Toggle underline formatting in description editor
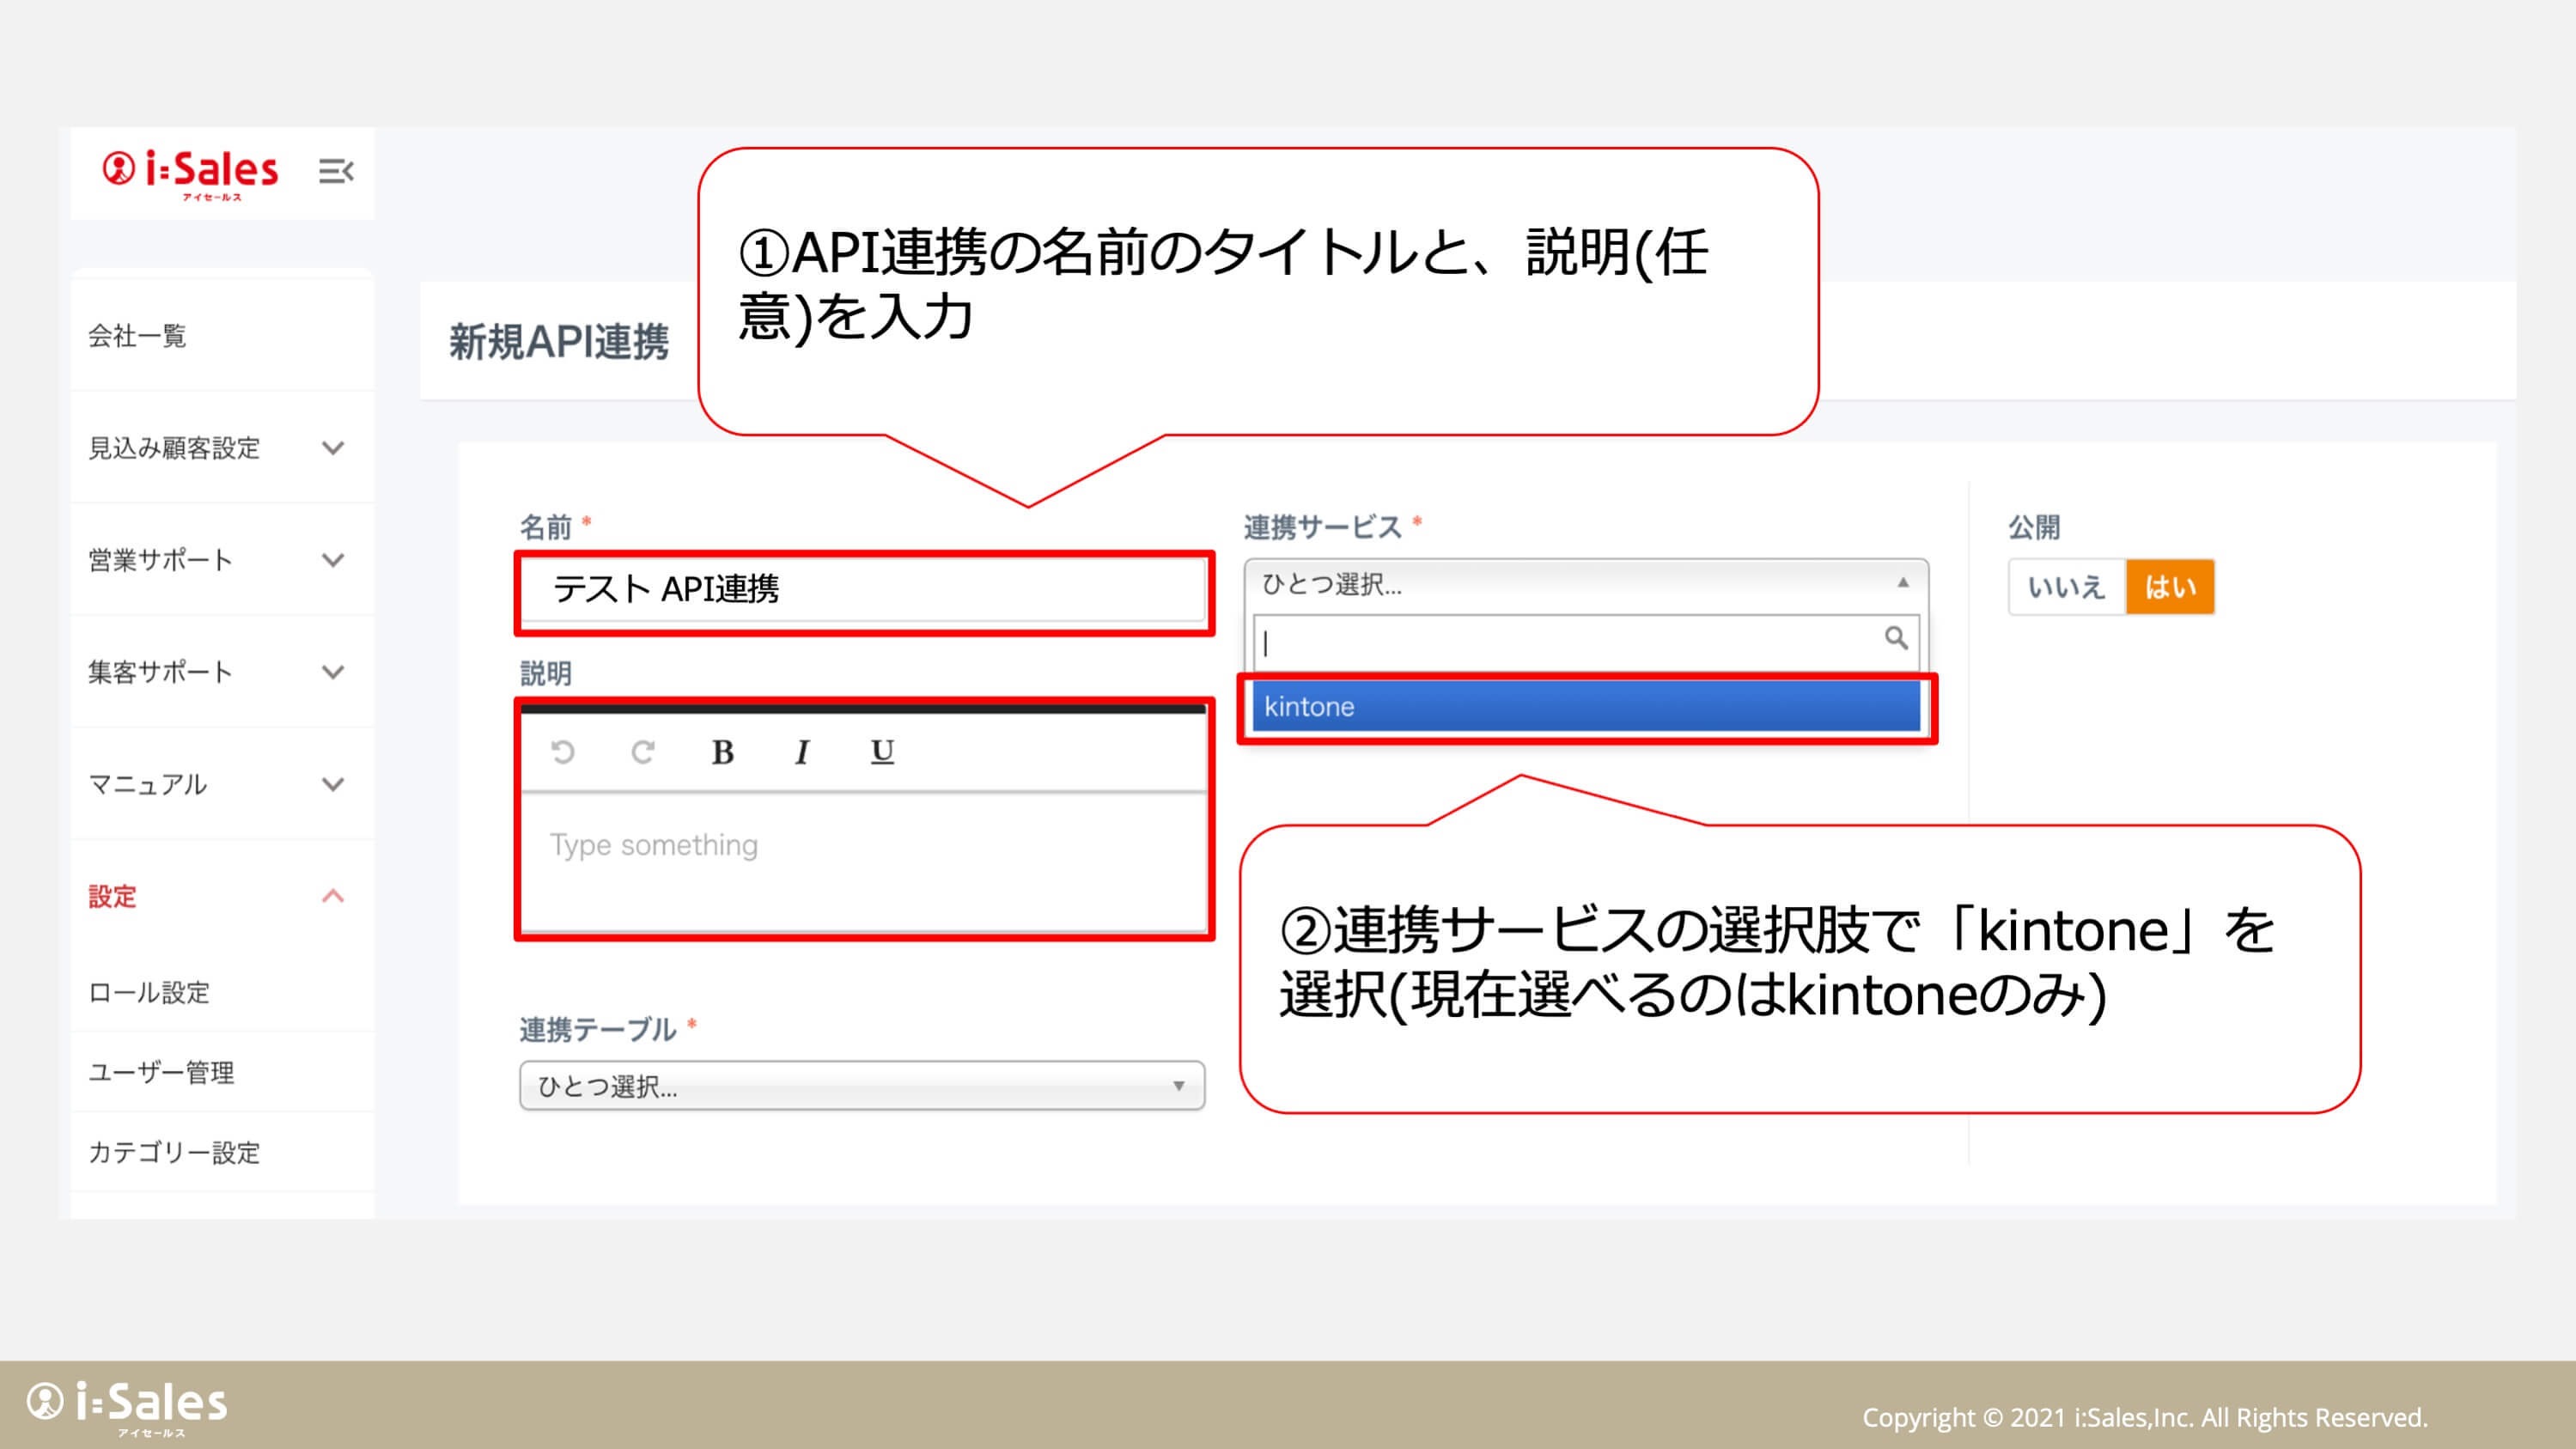The image size is (2576, 1449). coord(881,752)
